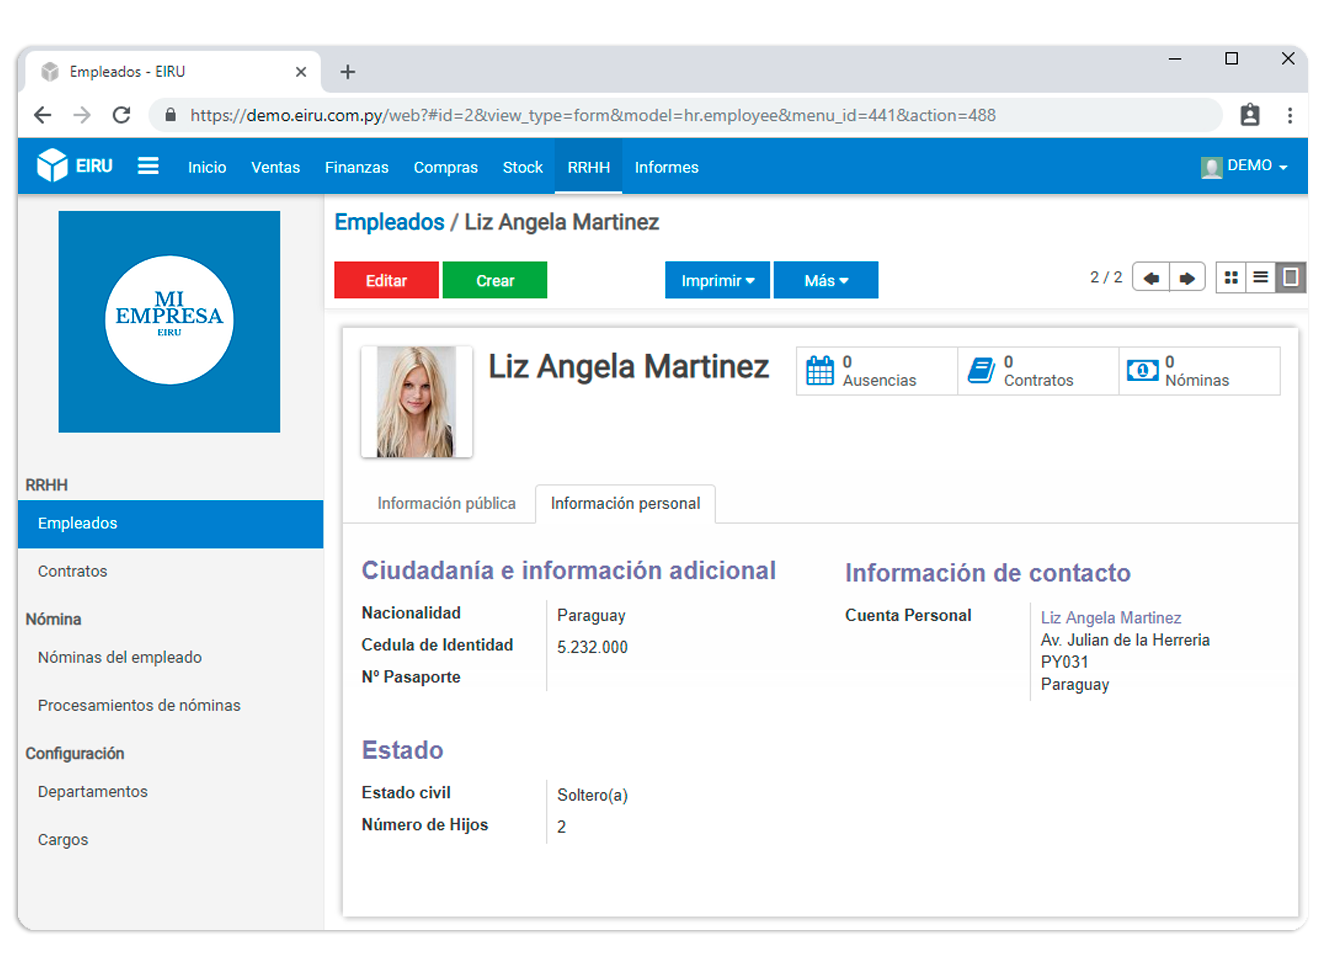
Task: Open the Informes menu
Action: pyautogui.click(x=666, y=167)
